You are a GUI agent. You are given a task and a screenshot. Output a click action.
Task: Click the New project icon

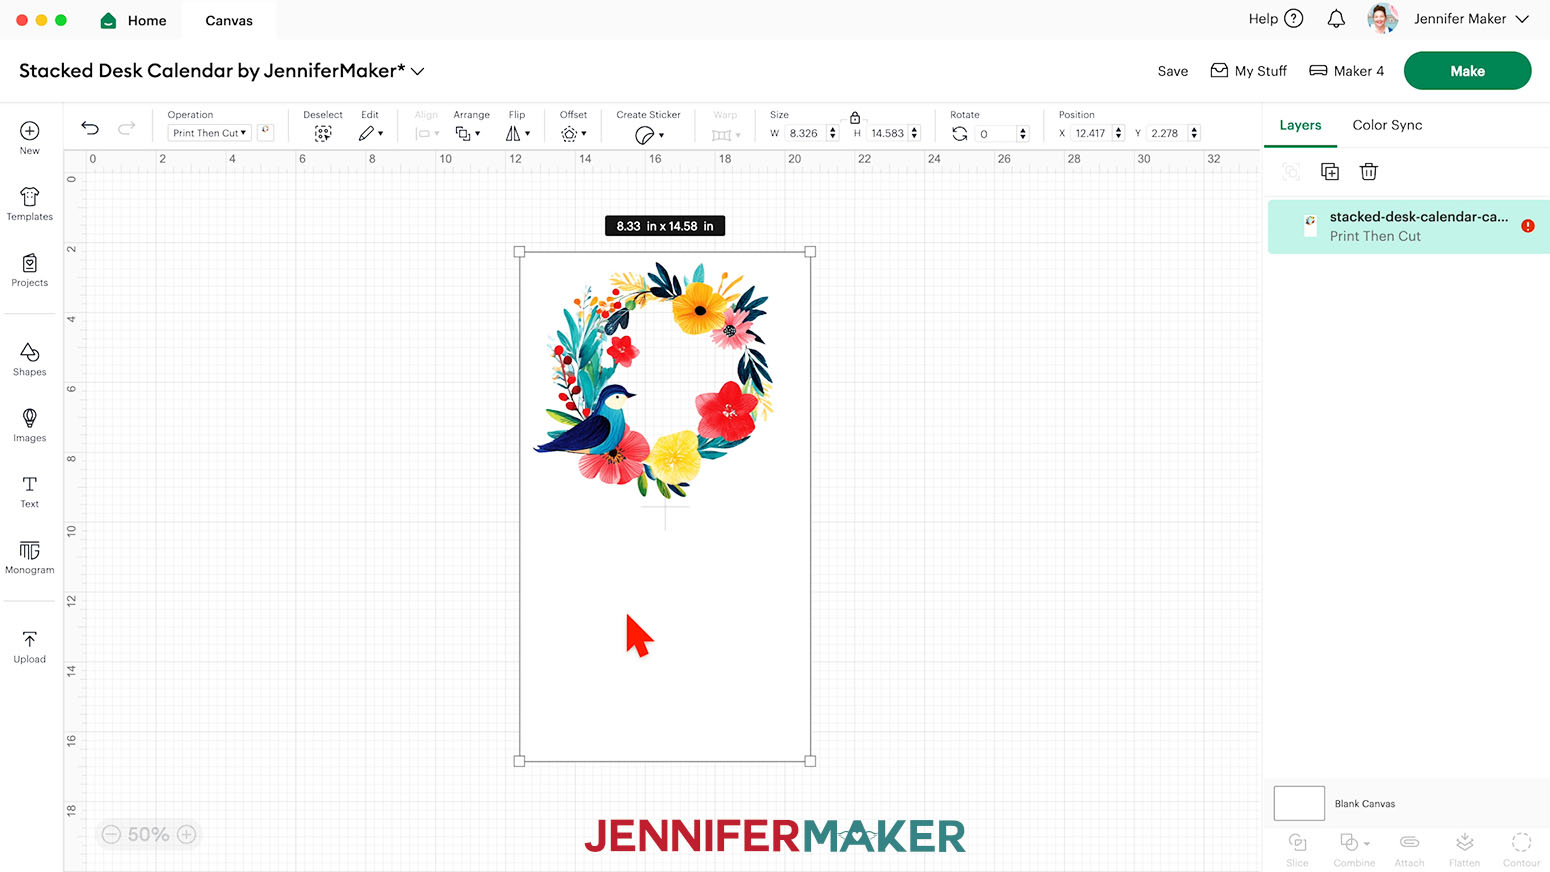(30, 131)
